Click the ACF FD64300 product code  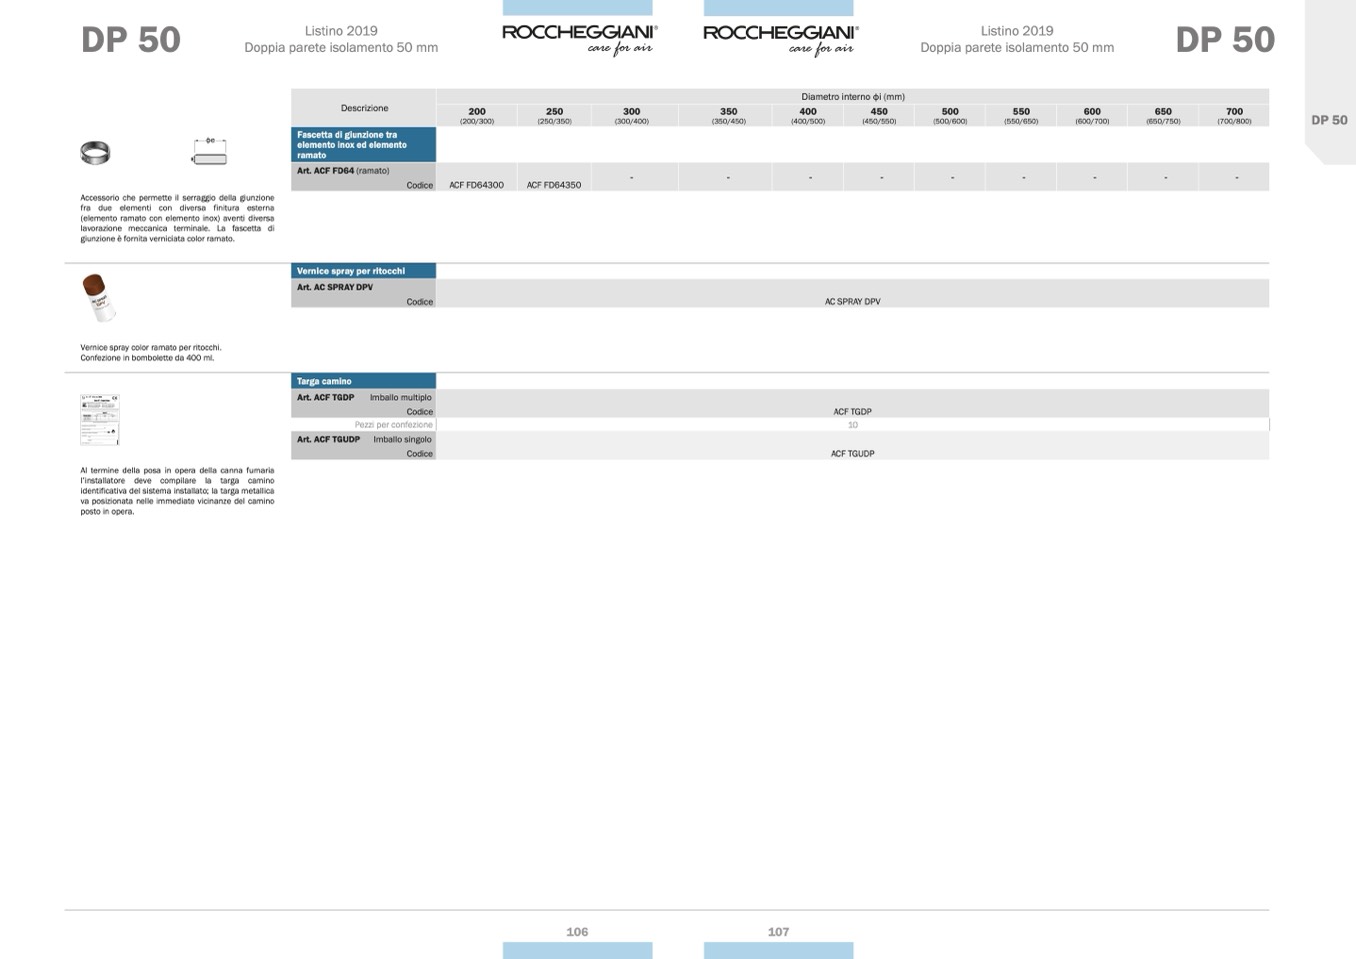476,185
